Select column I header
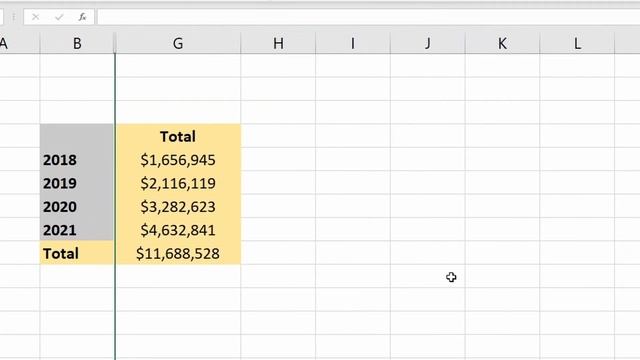The width and height of the screenshot is (640, 360). click(x=353, y=43)
